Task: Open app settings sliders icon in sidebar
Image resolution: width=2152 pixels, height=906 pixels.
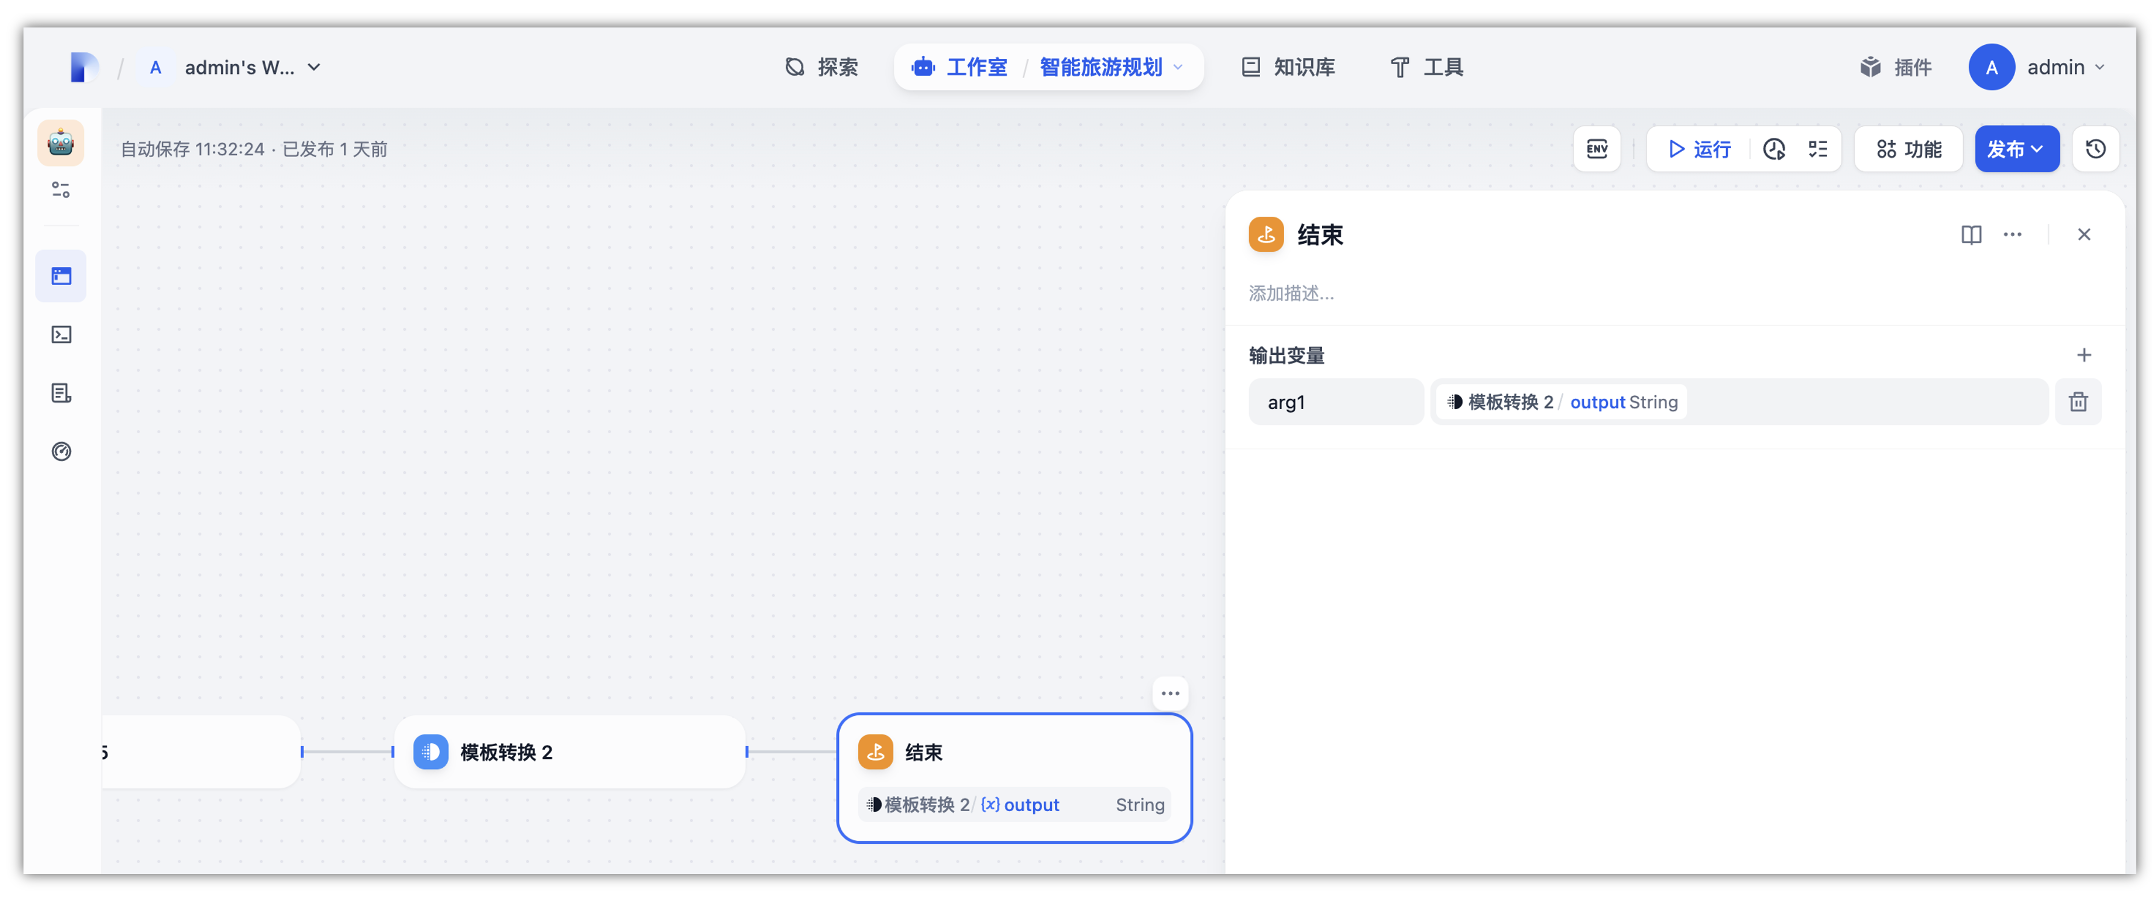Action: point(61,190)
